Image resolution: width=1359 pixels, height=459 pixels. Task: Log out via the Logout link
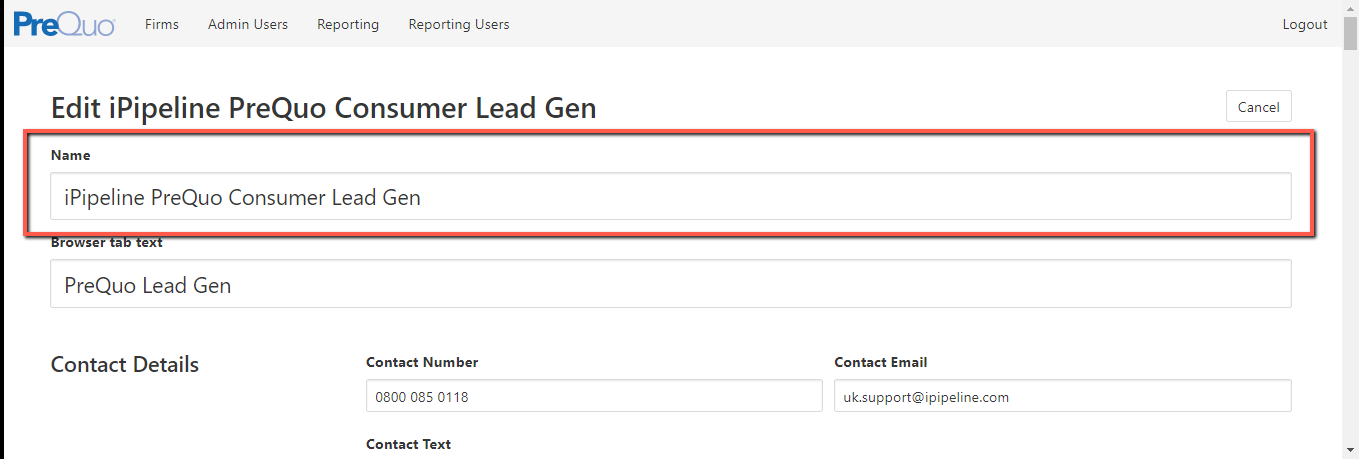click(x=1305, y=24)
